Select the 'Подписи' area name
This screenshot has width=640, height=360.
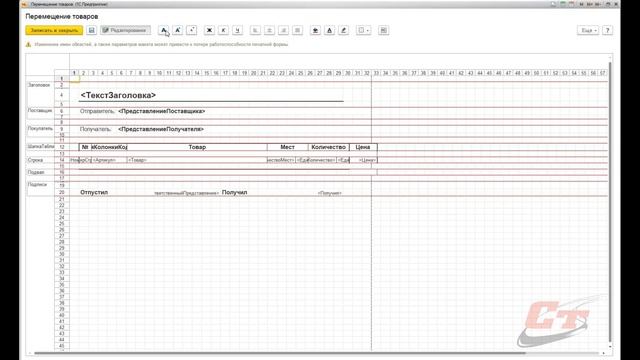[x=37, y=184]
